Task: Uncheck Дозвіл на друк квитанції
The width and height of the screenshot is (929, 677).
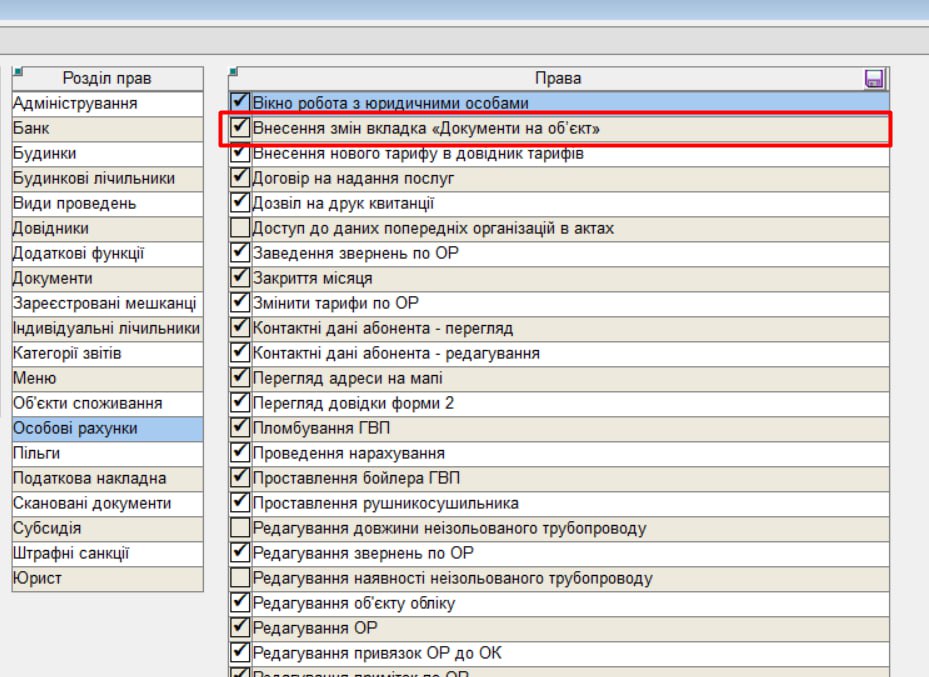Action: [240, 203]
